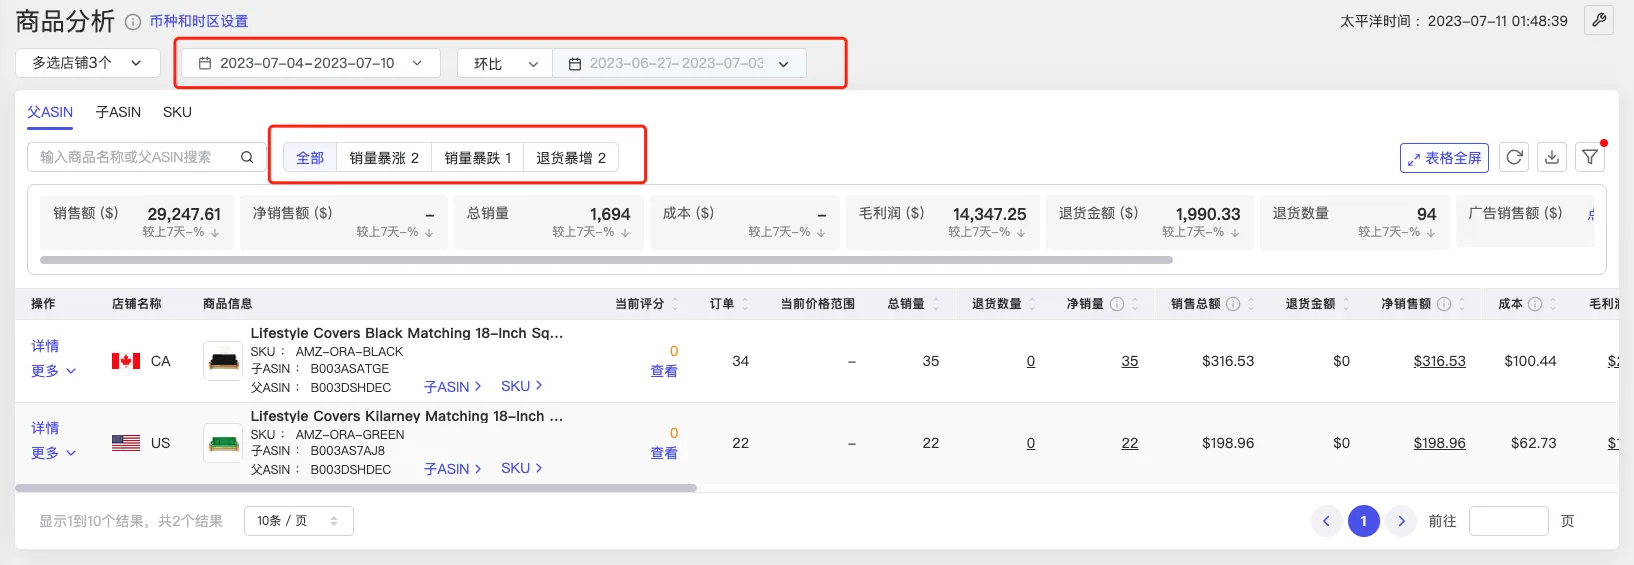
Task: Click 净销量 column info icon
Action: click(1117, 304)
